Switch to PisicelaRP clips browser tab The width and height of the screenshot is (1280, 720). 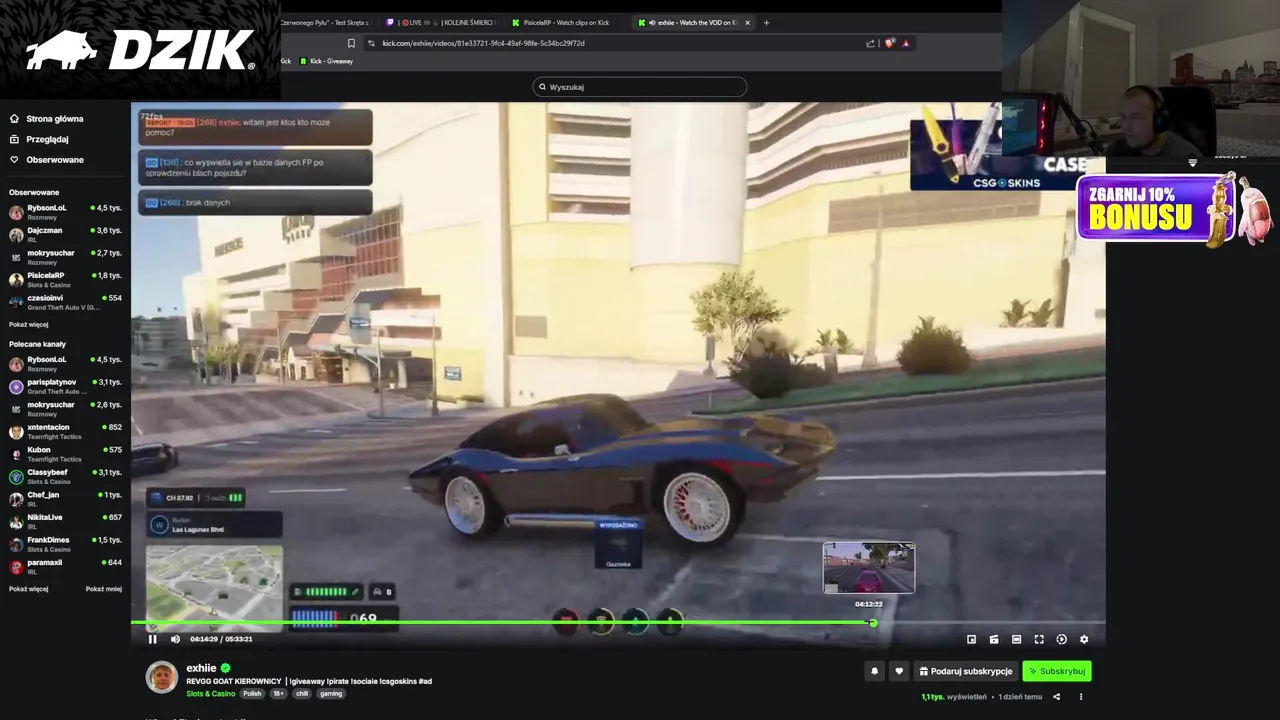coord(565,22)
